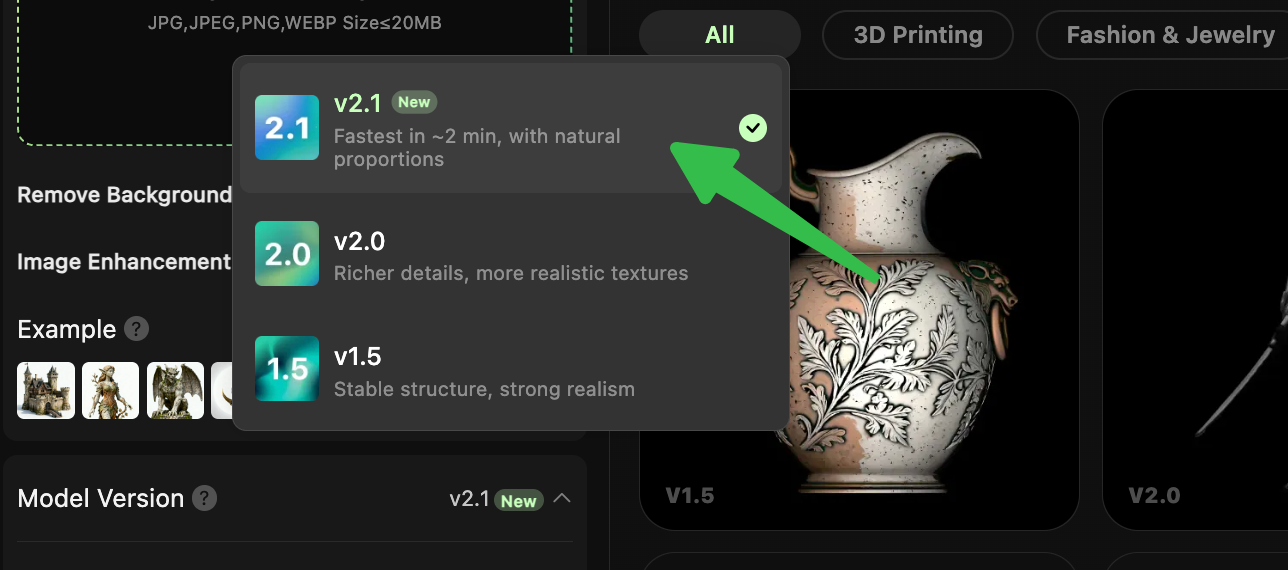Open the V2.0 model card
1288x570 pixels.
pyautogui.click(x=1195, y=310)
